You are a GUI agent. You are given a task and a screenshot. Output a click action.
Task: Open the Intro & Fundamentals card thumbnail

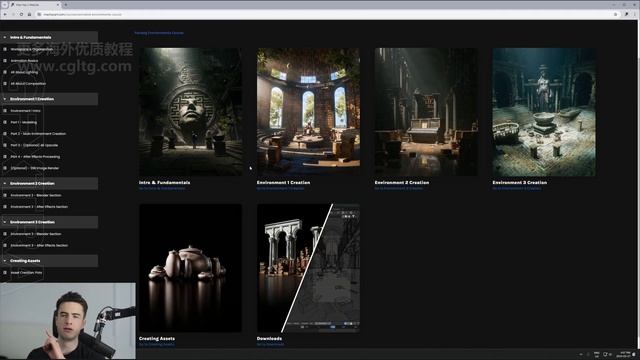pyautogui.click(x=191, y=112)
